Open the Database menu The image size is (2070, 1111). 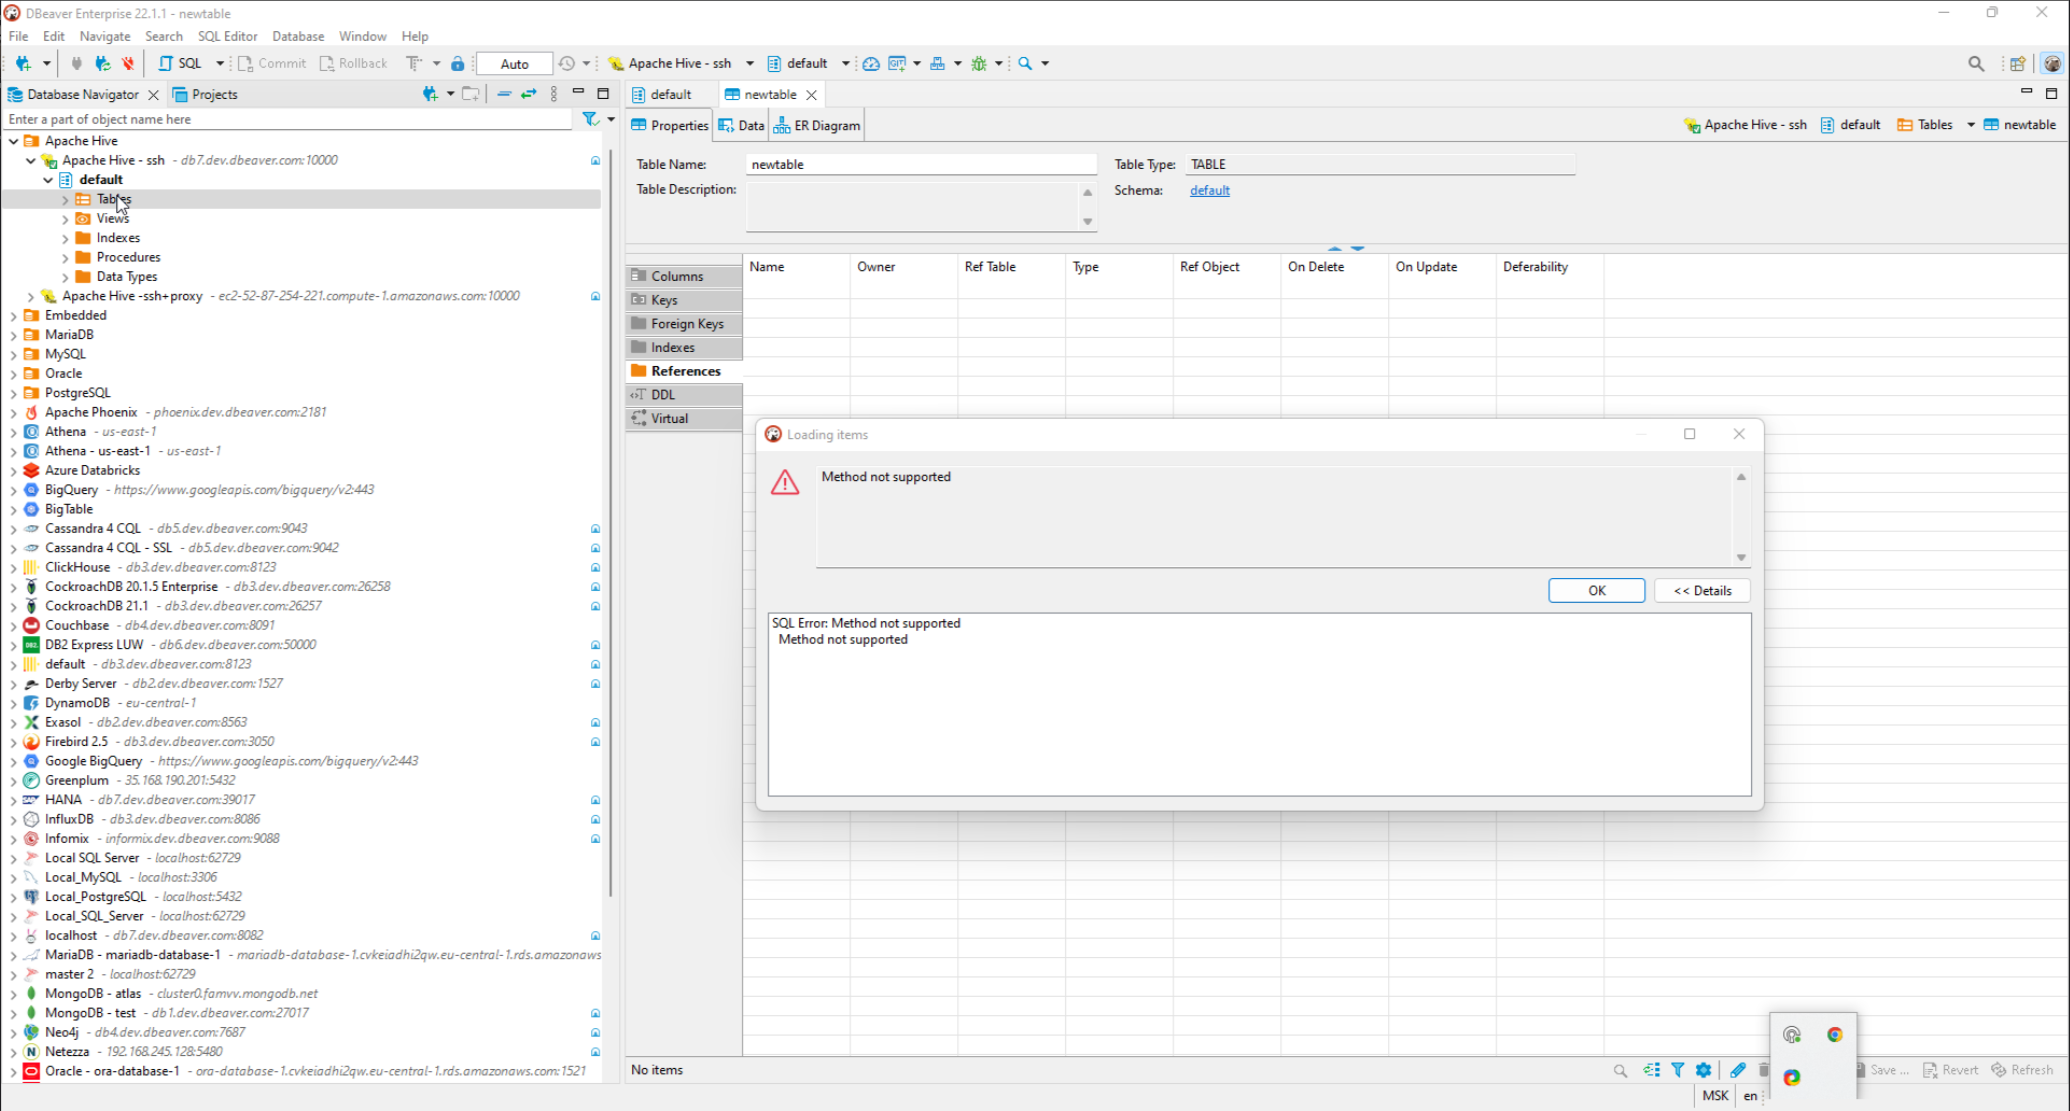298,36
